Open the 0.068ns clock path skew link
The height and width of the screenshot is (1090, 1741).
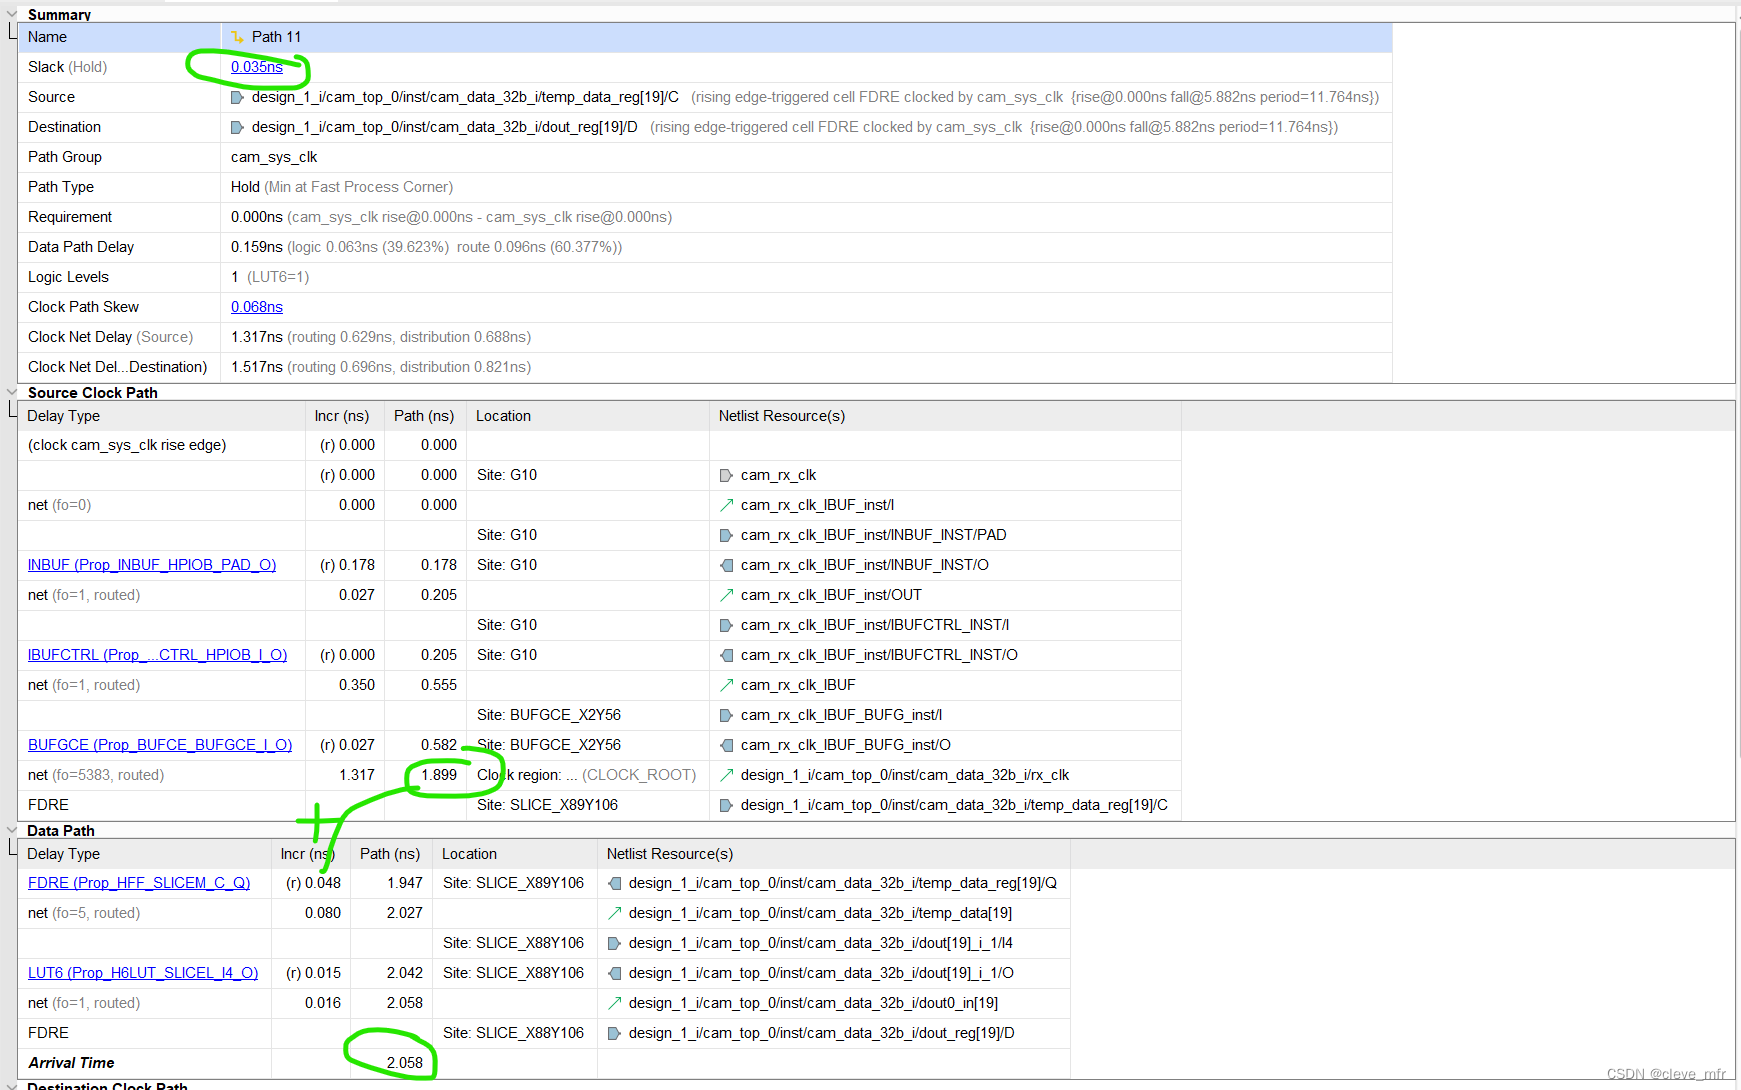pyautogui.click(x=257, y=307)
